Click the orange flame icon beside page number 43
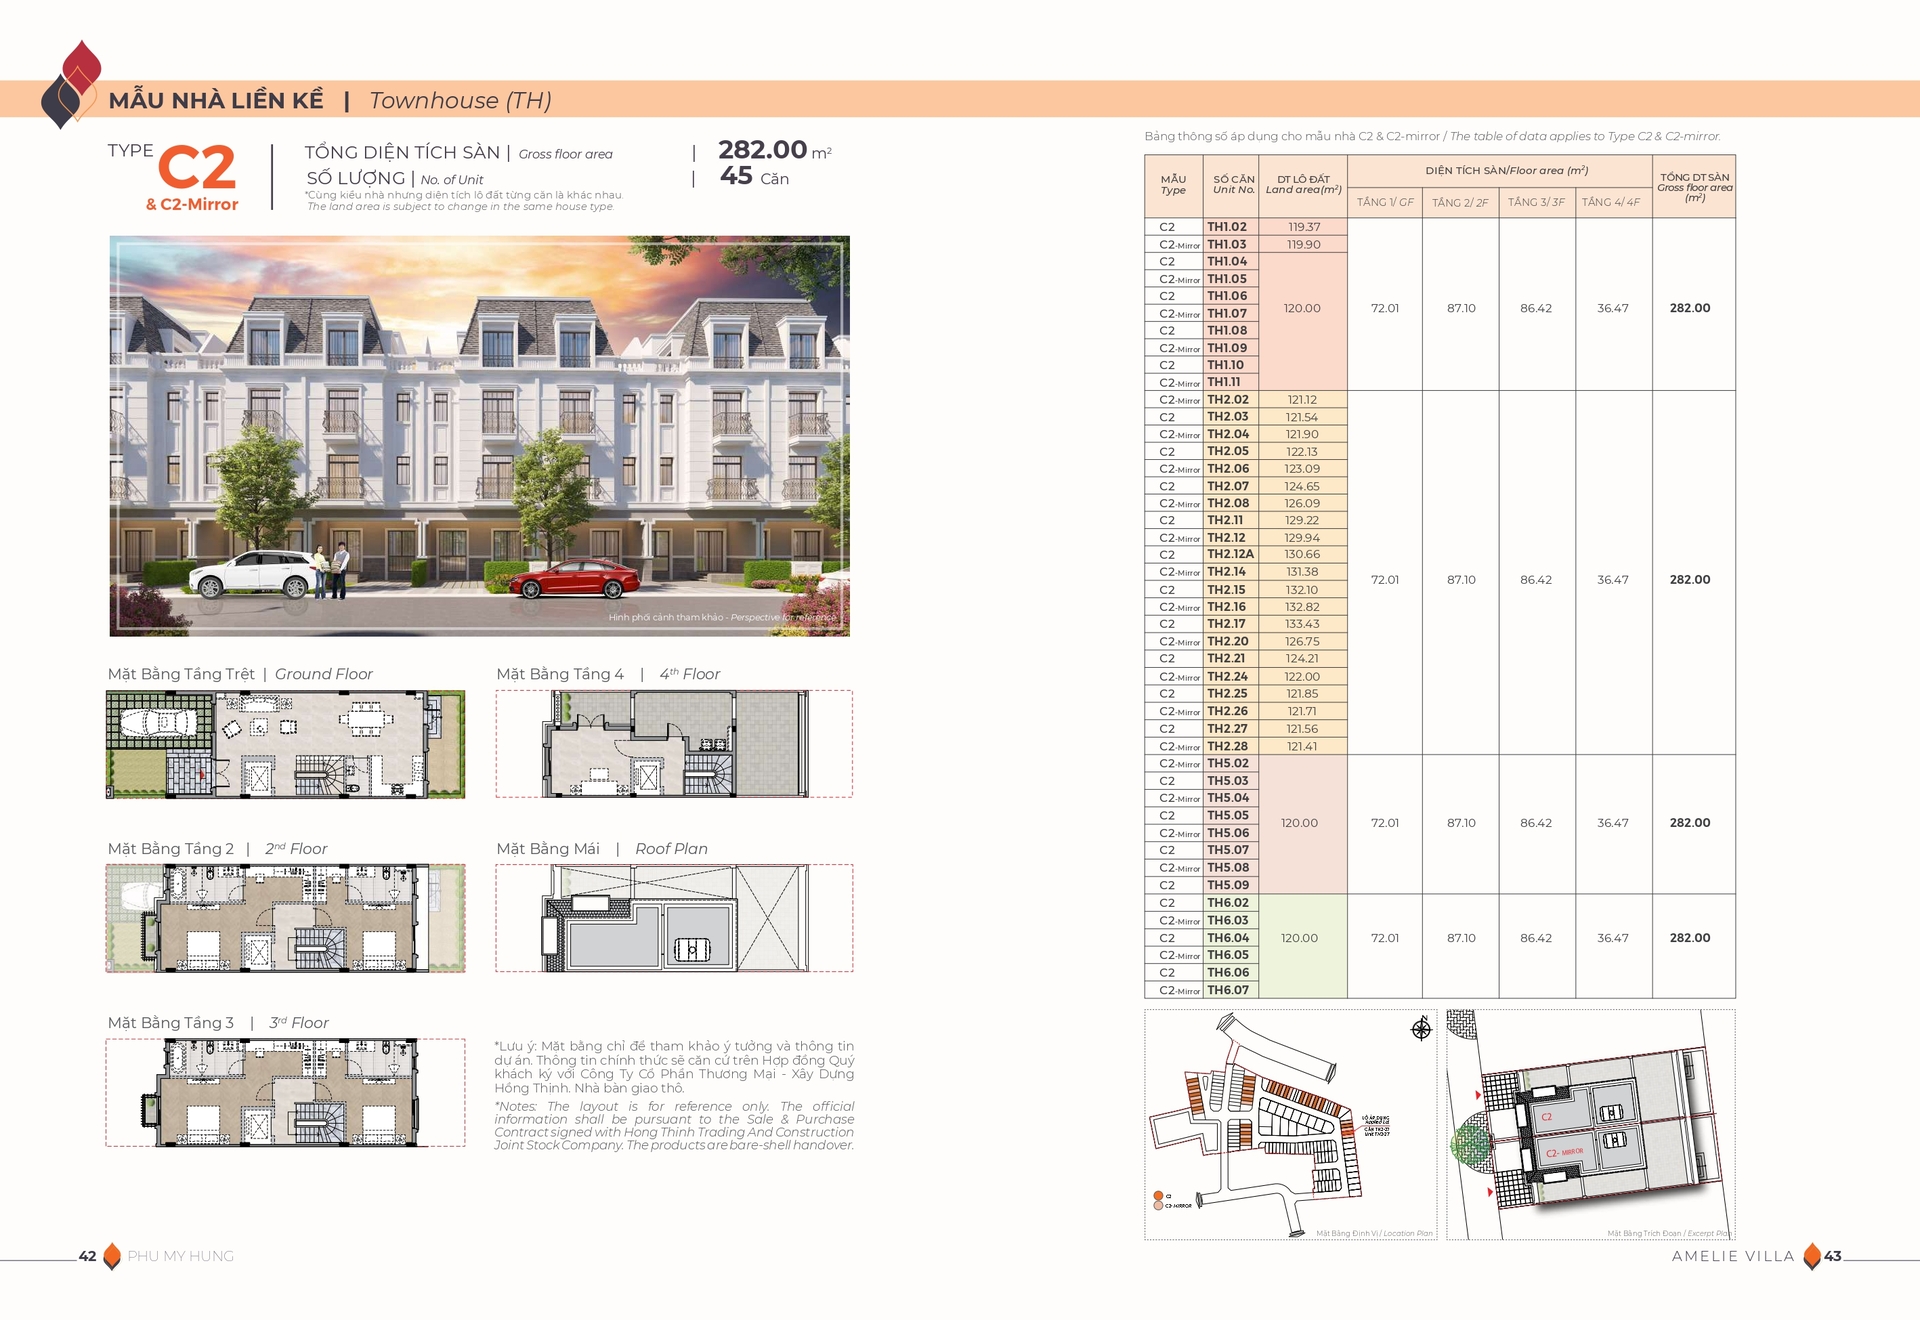This screenshot has width=1920, height=1320. point(1811,1256)
